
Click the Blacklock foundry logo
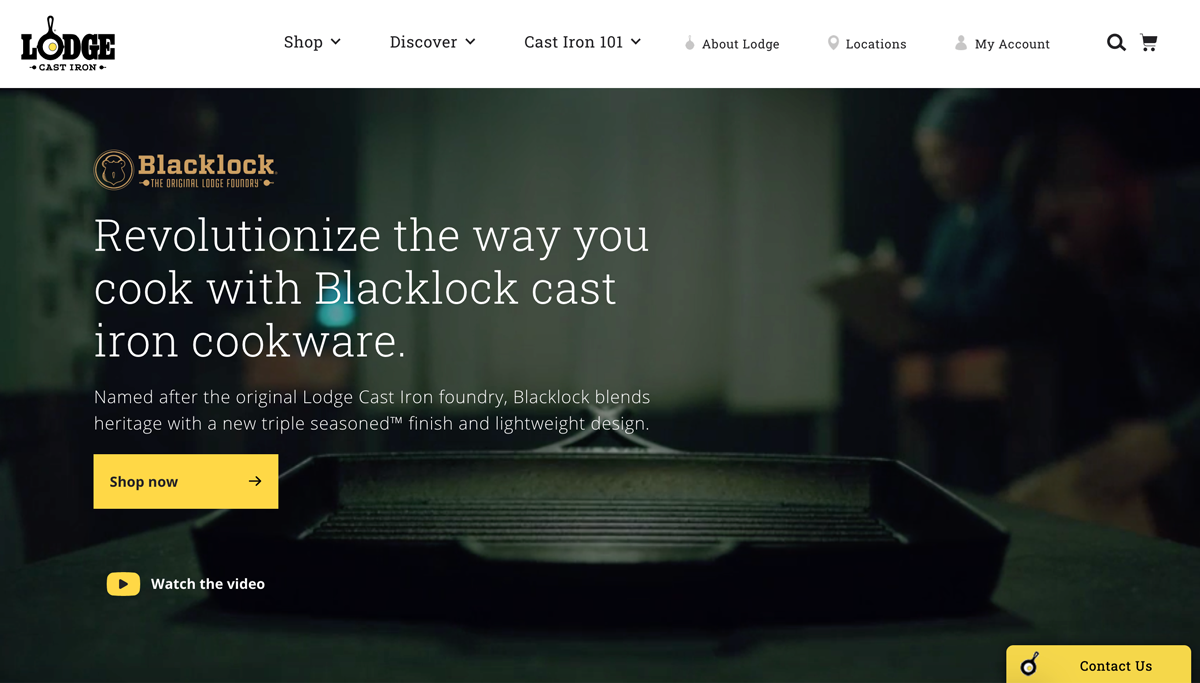(x=185, y=170)
